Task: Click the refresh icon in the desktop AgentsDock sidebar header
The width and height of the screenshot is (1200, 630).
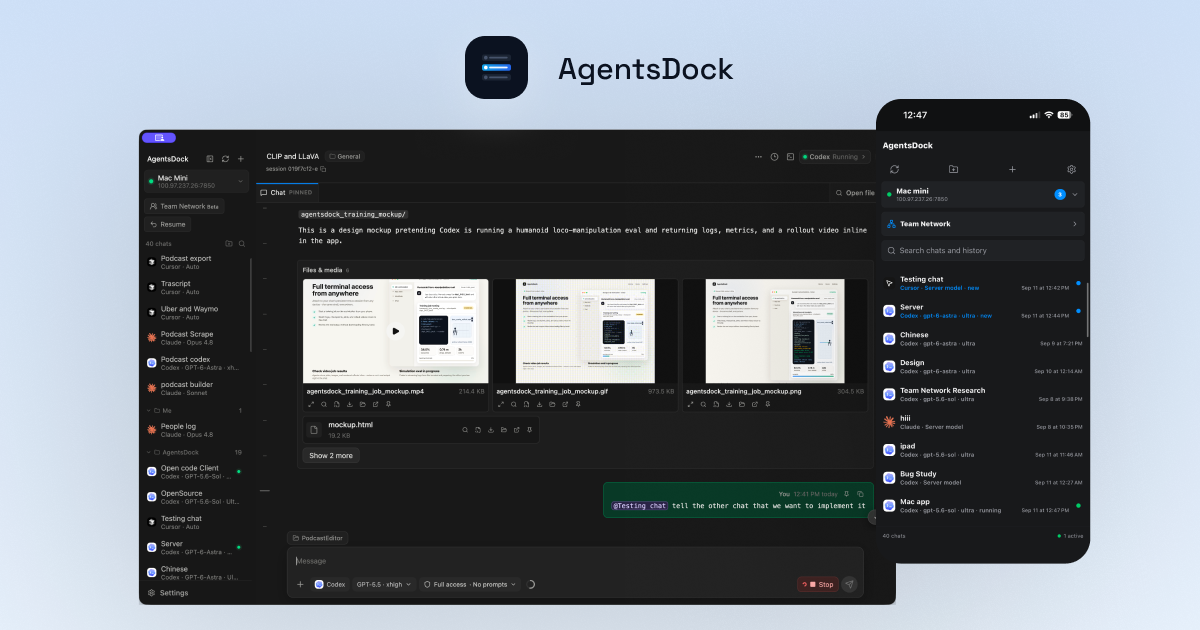Action: click(225, 159)
